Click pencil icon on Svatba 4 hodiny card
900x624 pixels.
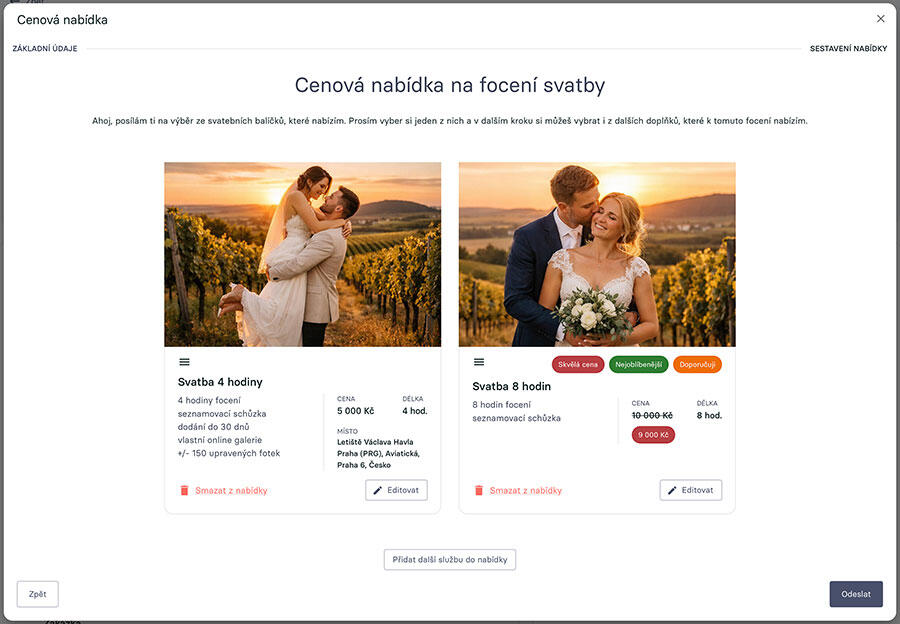378,490
